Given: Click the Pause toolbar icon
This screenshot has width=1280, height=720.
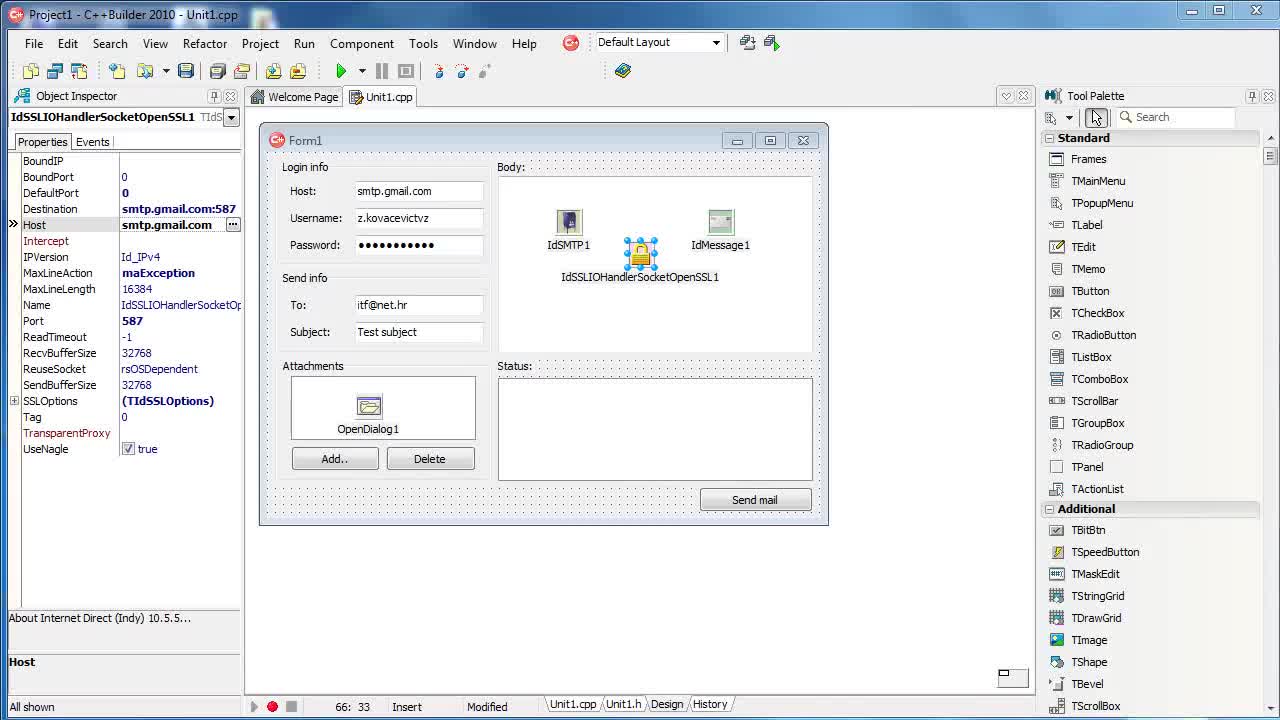Looking at the screenshot, I should [x=381, y=71].
